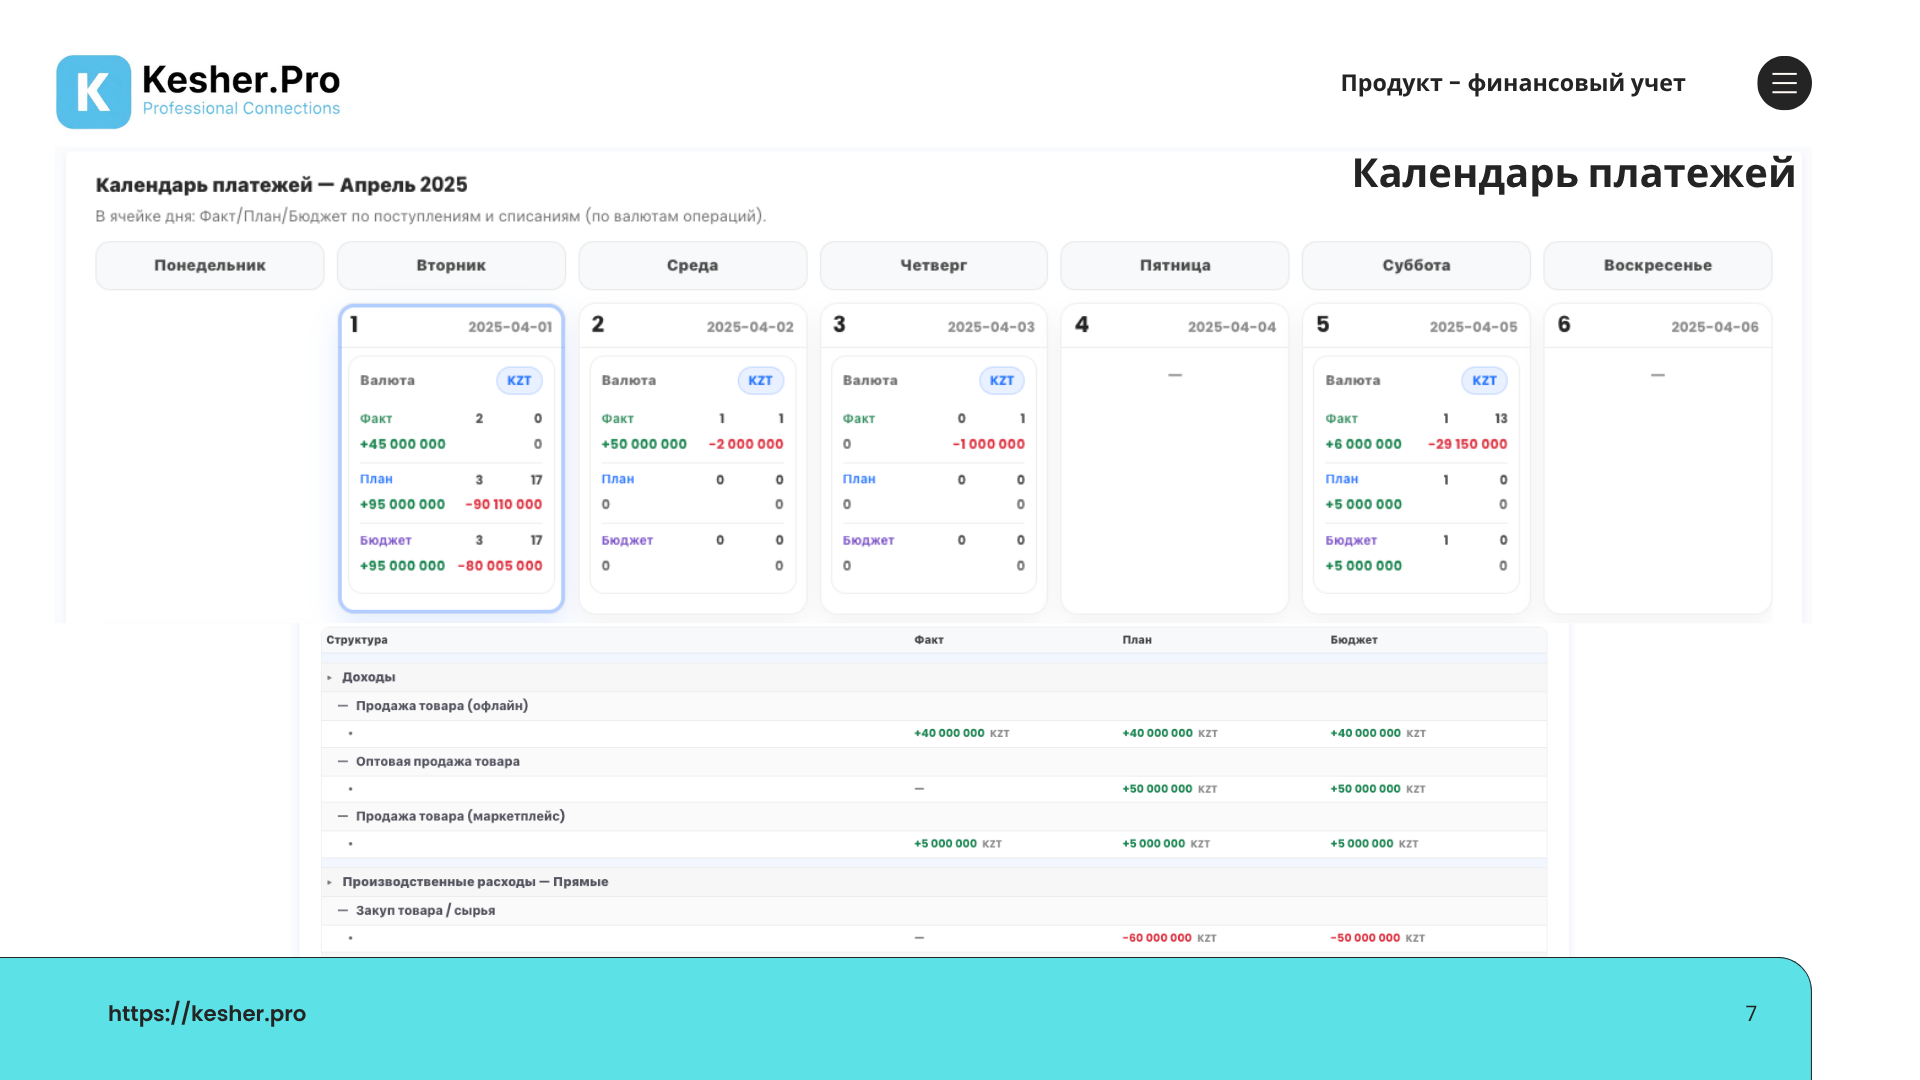The height and width of the screenshot is (1080, 1920).
Task: Open the day card for 2025-04-01
Action: (x=451, y=458)
